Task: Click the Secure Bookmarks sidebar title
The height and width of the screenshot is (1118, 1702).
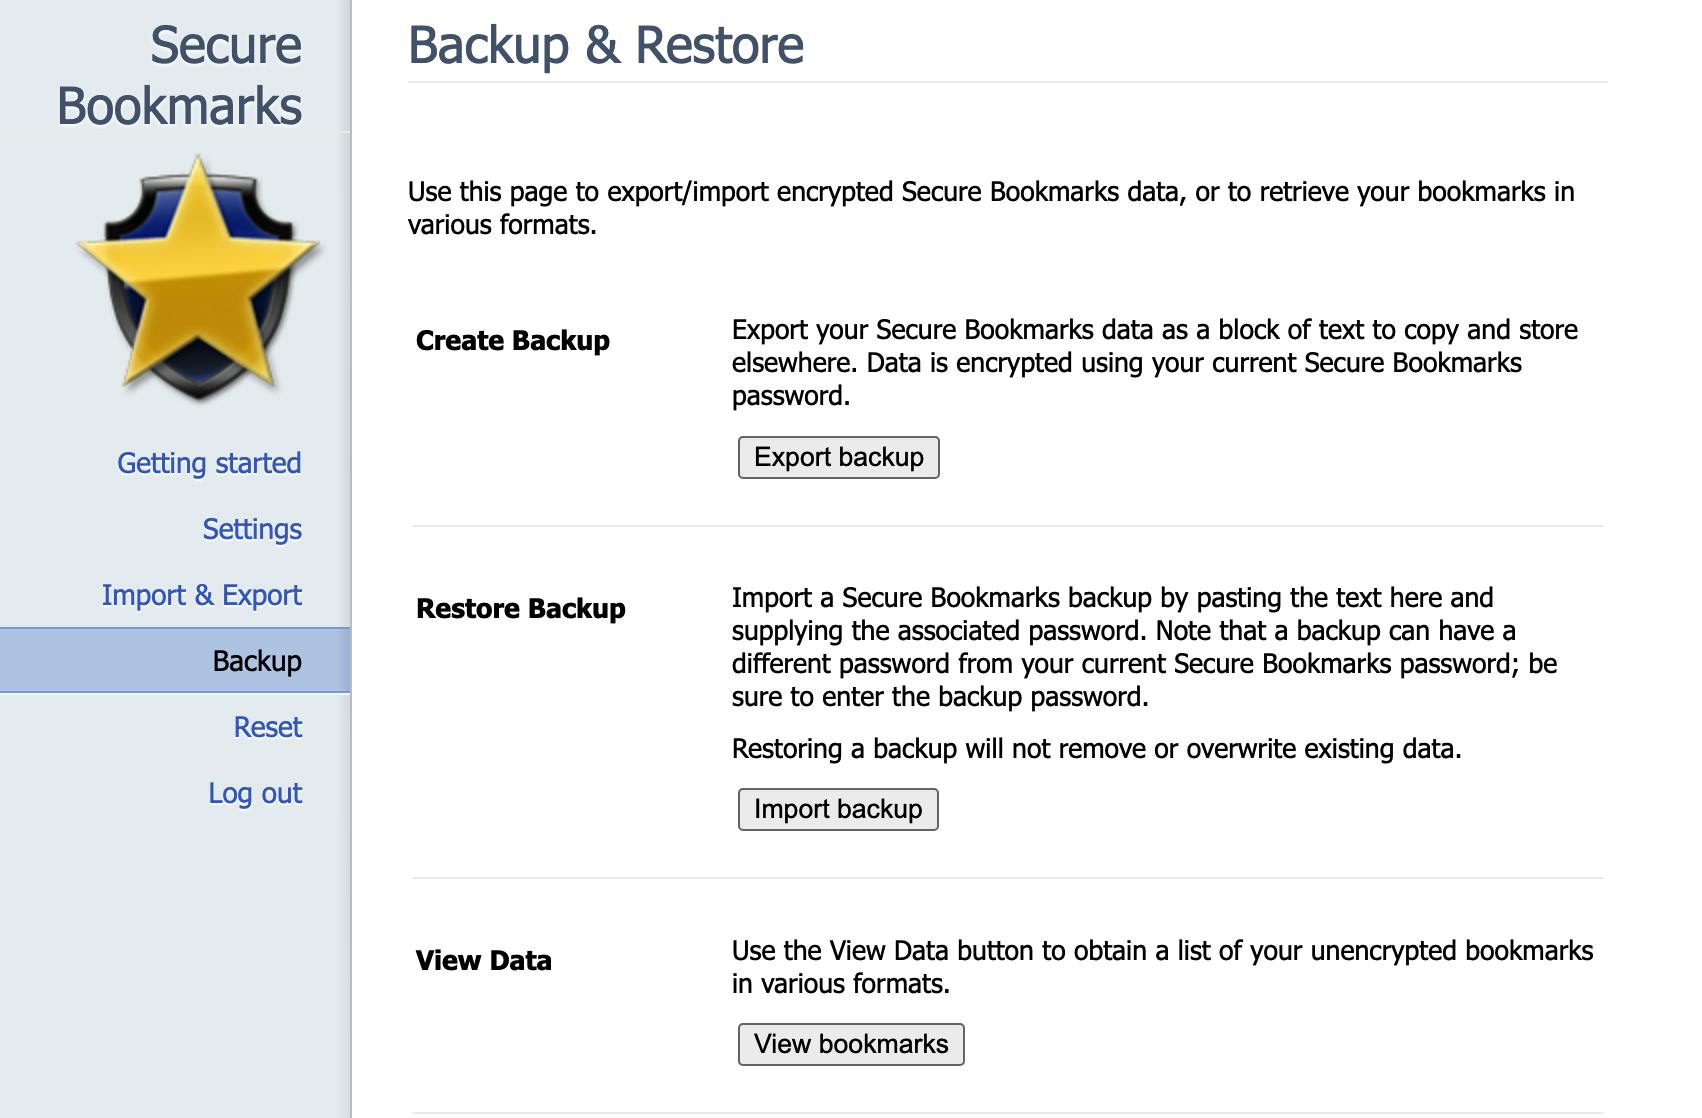Action: click(x=180, y=76)
